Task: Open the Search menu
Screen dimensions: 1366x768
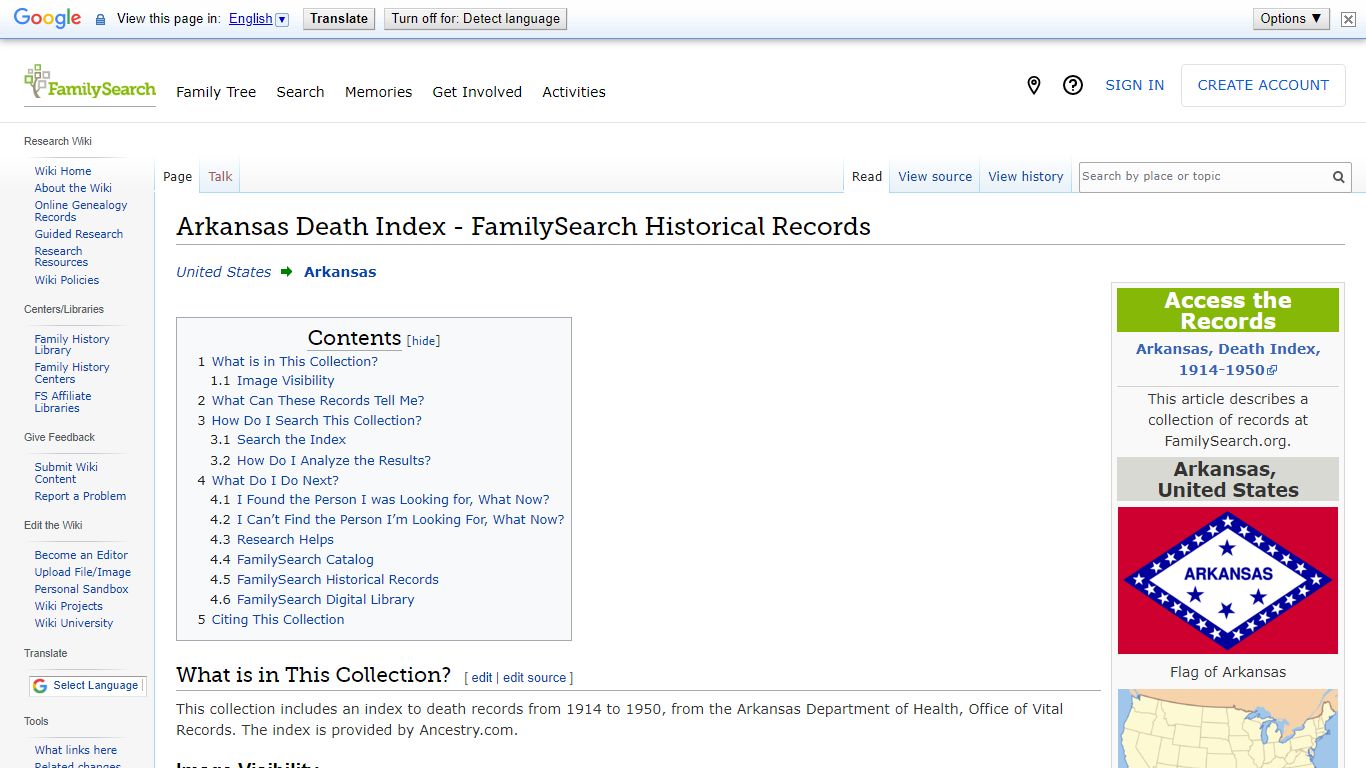Action: click(x=300, y=92)
